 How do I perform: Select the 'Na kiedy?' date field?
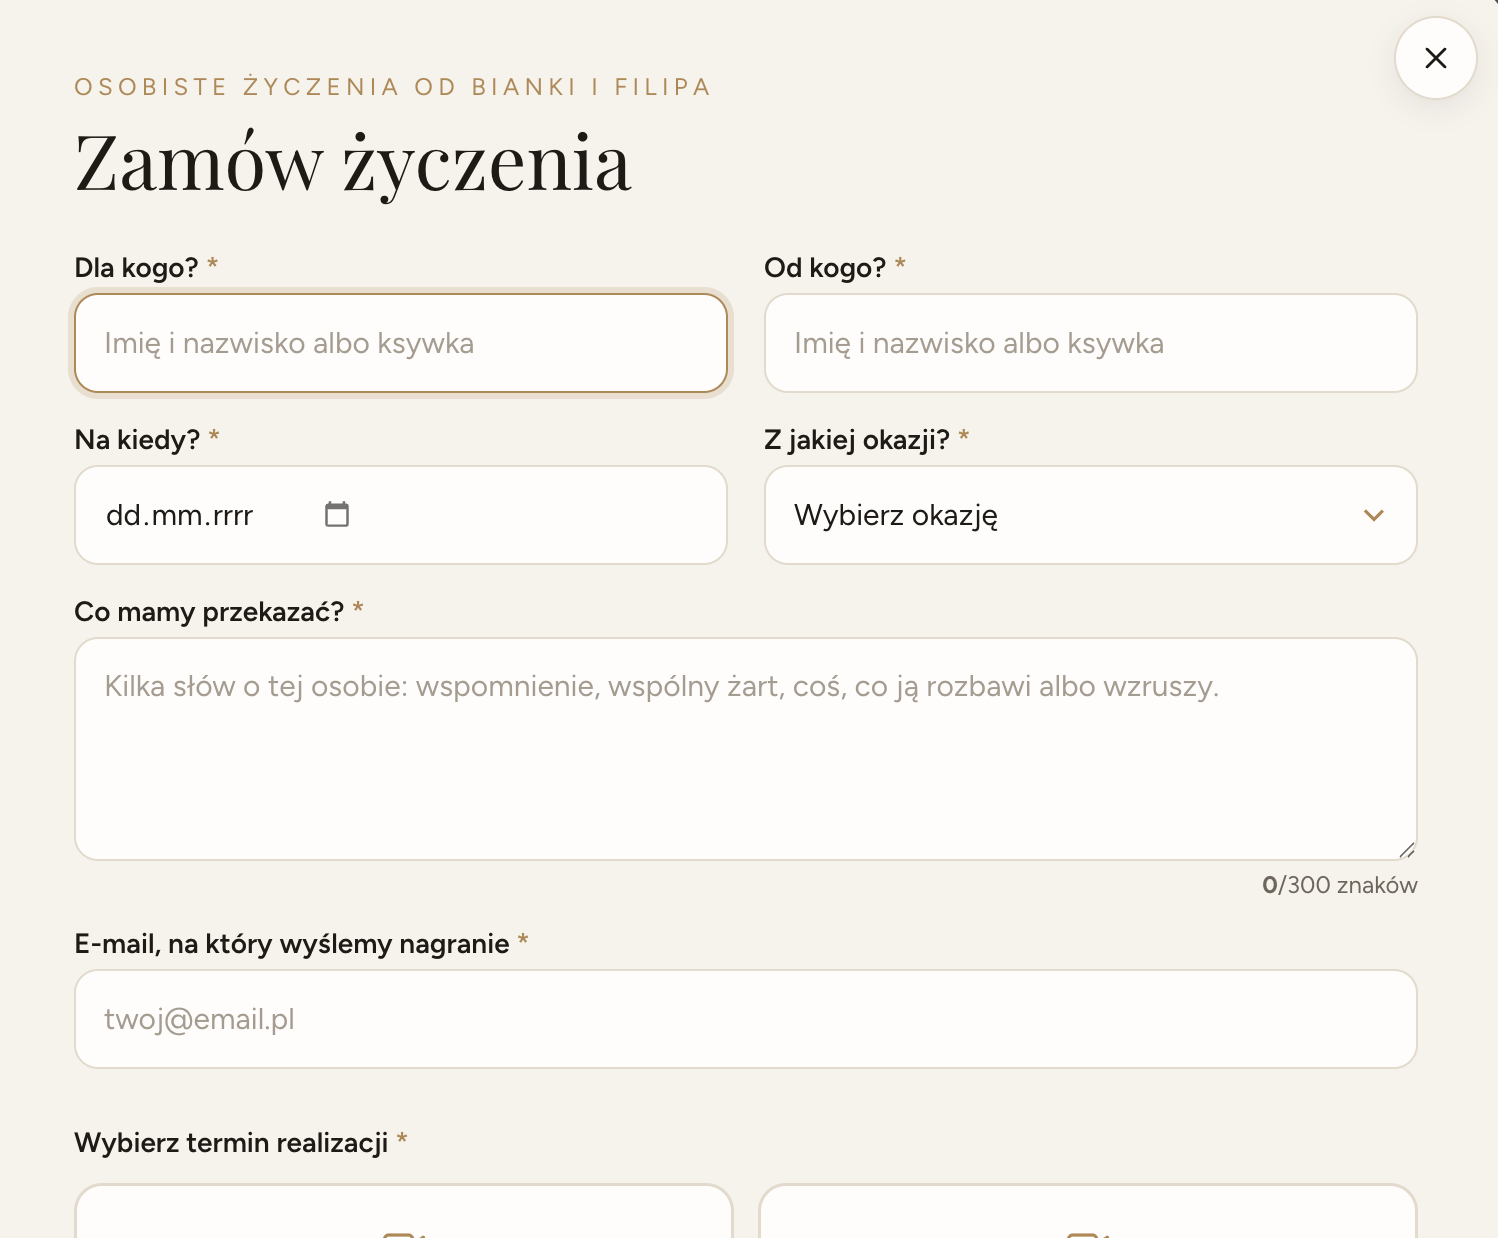pyautogui.click(x=401, y=515)
